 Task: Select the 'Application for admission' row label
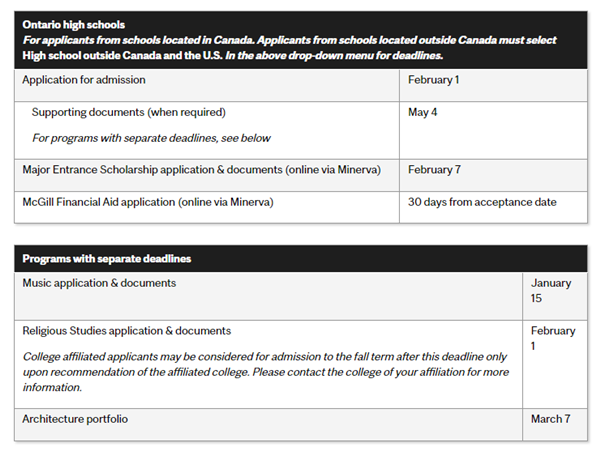coord(84,80)
